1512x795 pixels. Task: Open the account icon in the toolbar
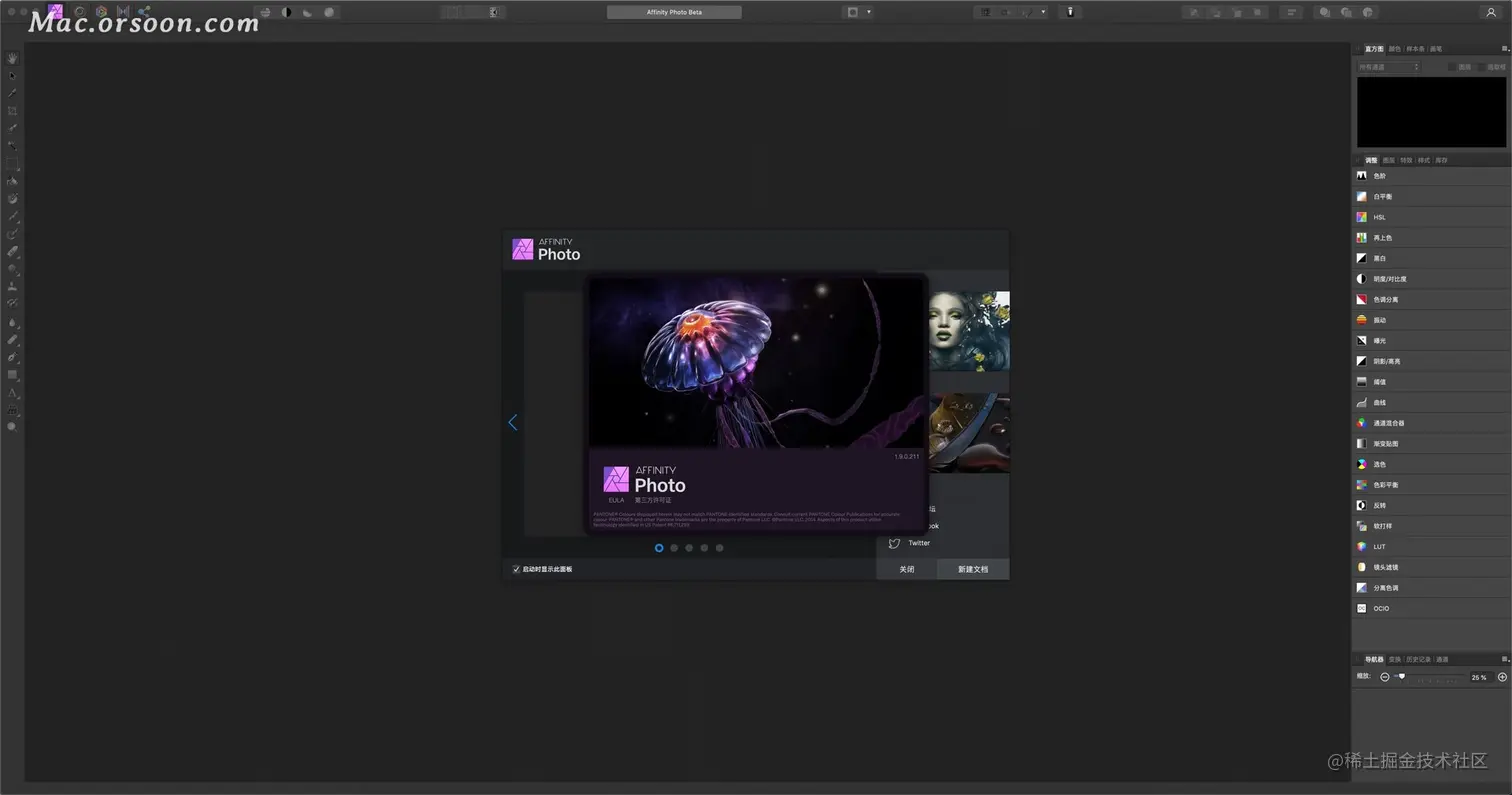(x=1491, y=12)
